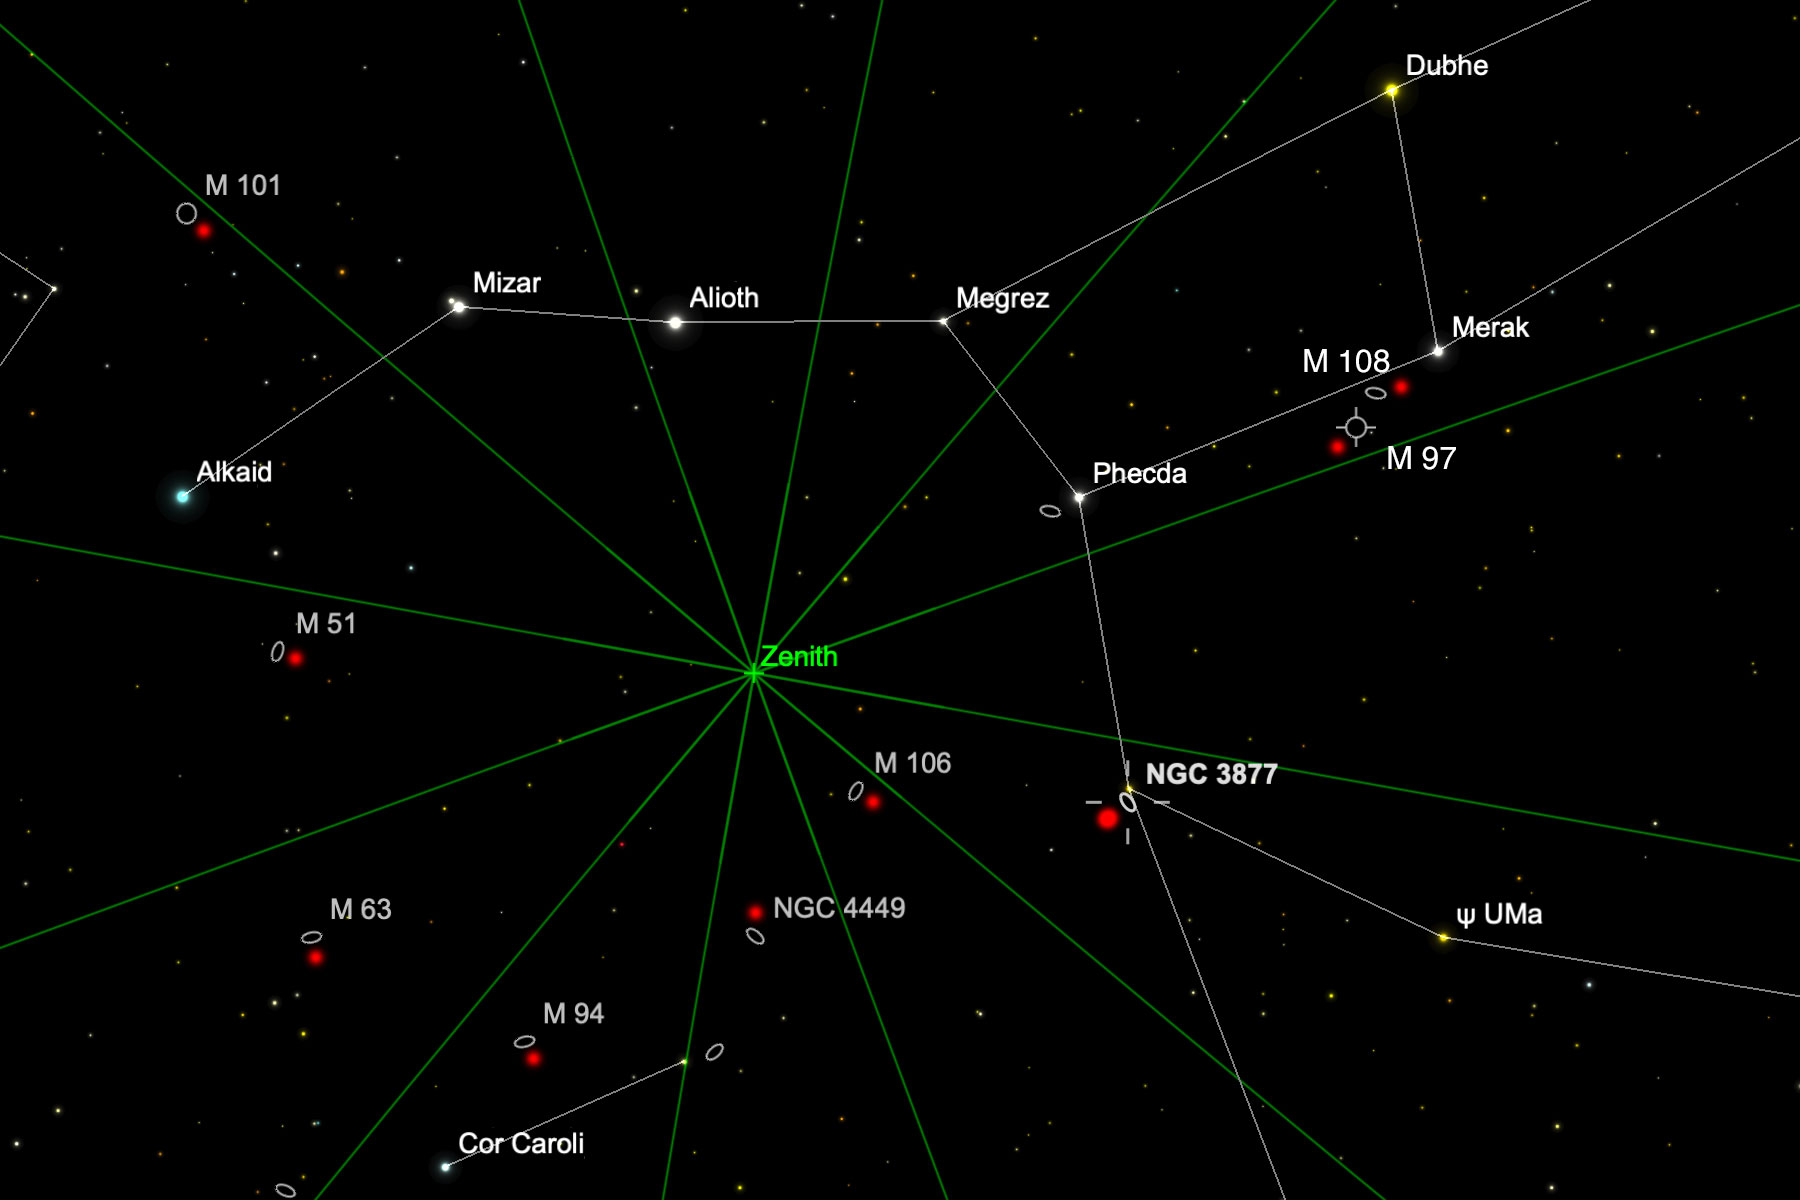Click the galaxy ellipse near Cor Caroli line end

pyautogui.click(x=715, y=1052)
